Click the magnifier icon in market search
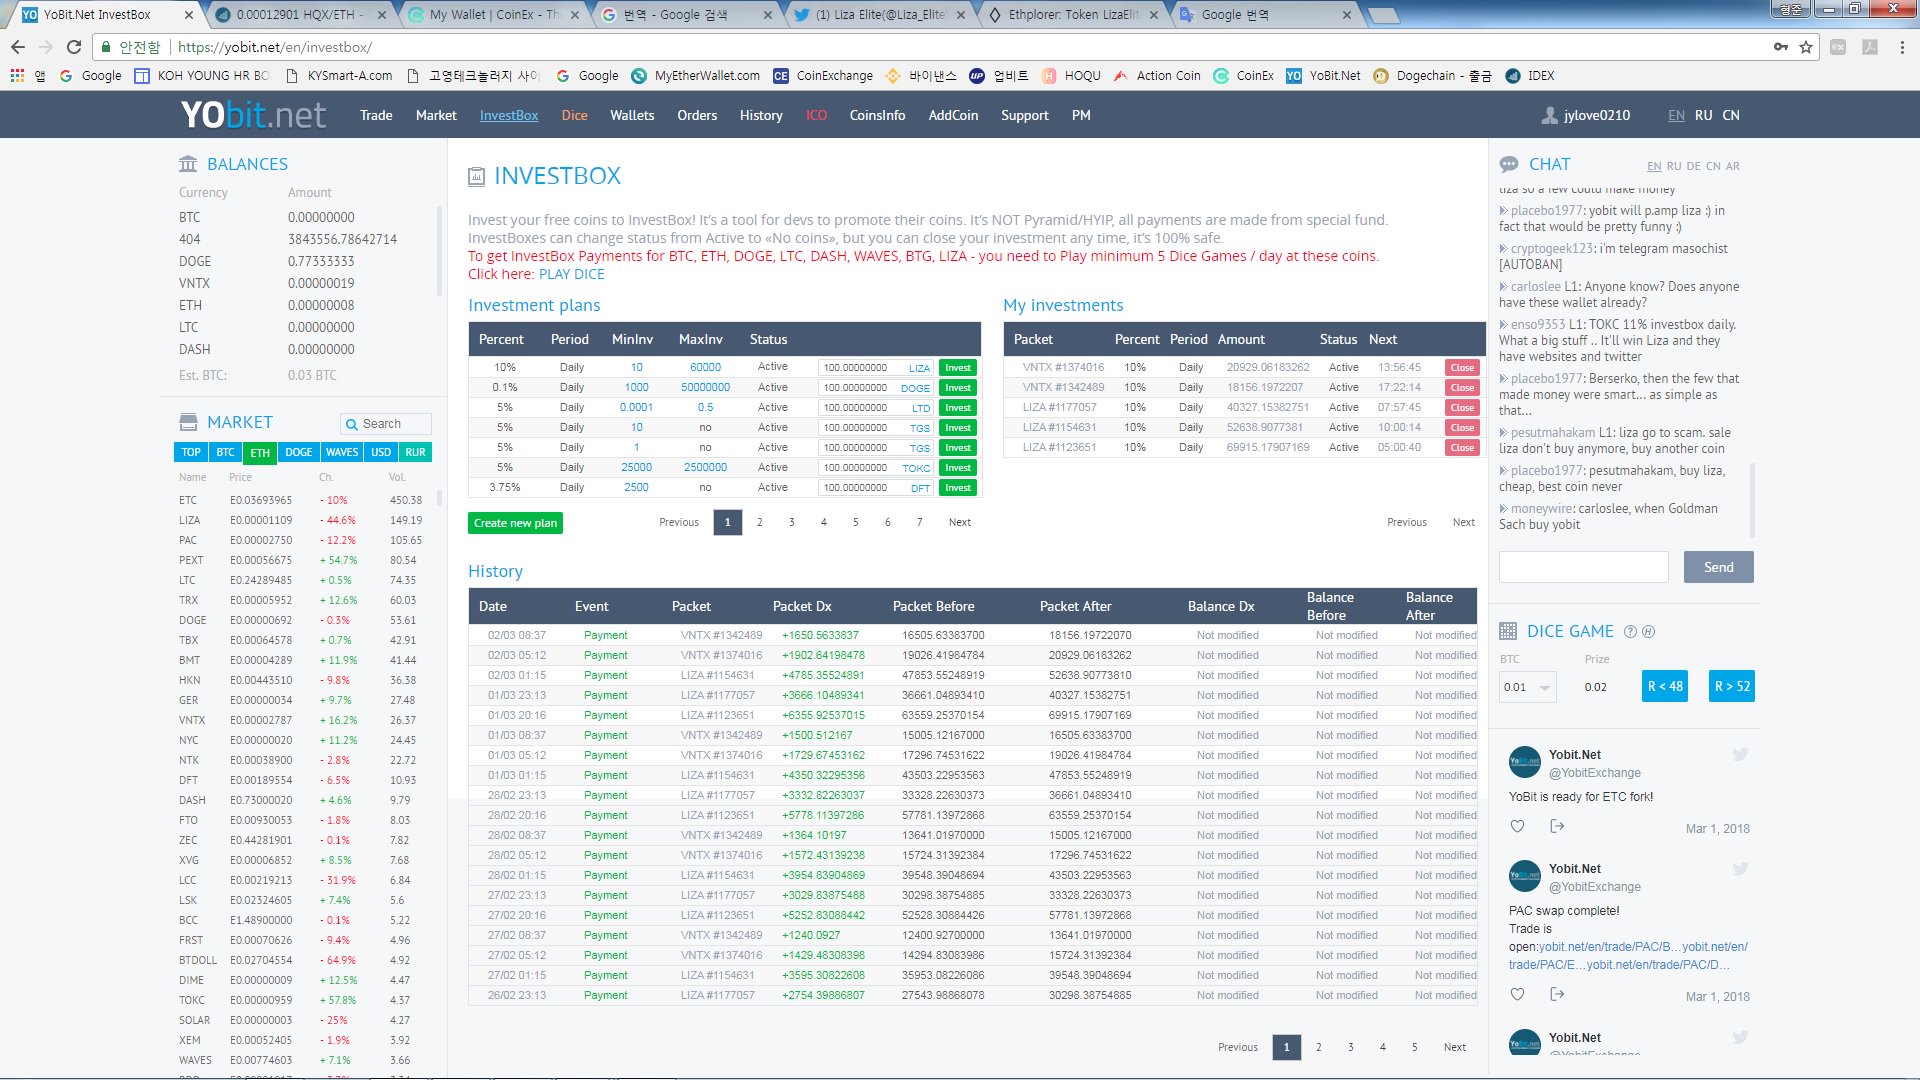Viewport: 1920px width, 1080px height. click(x=351, y=424)
